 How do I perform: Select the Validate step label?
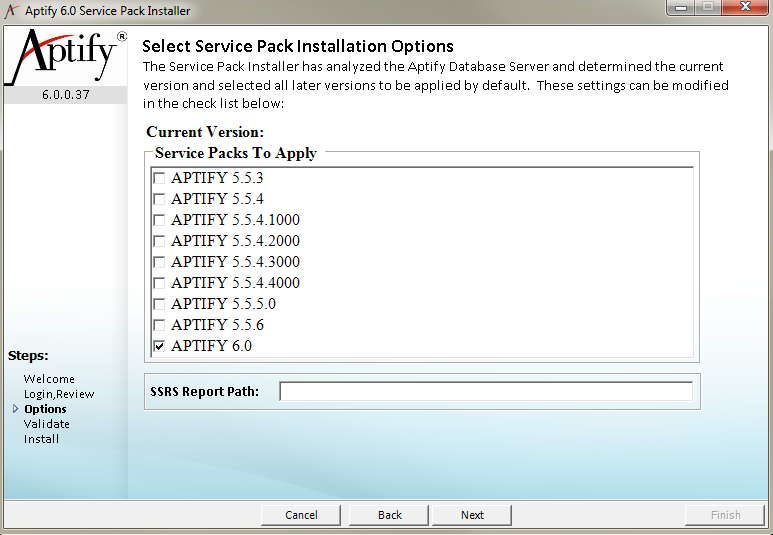(x=47, y=424)
